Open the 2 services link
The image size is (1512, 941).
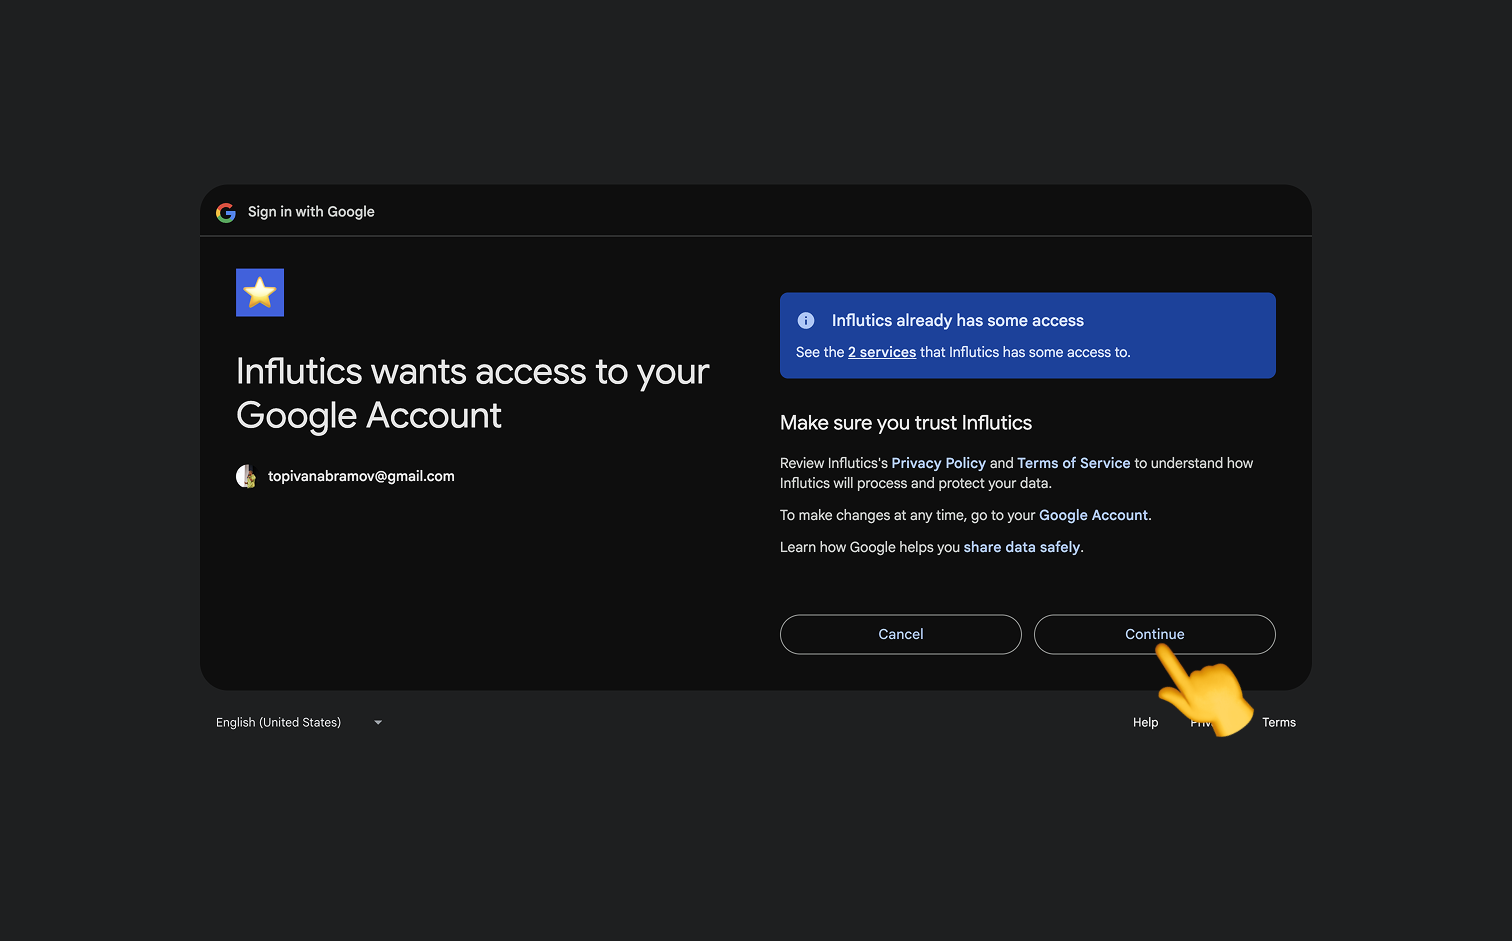(x=882, y=353)
